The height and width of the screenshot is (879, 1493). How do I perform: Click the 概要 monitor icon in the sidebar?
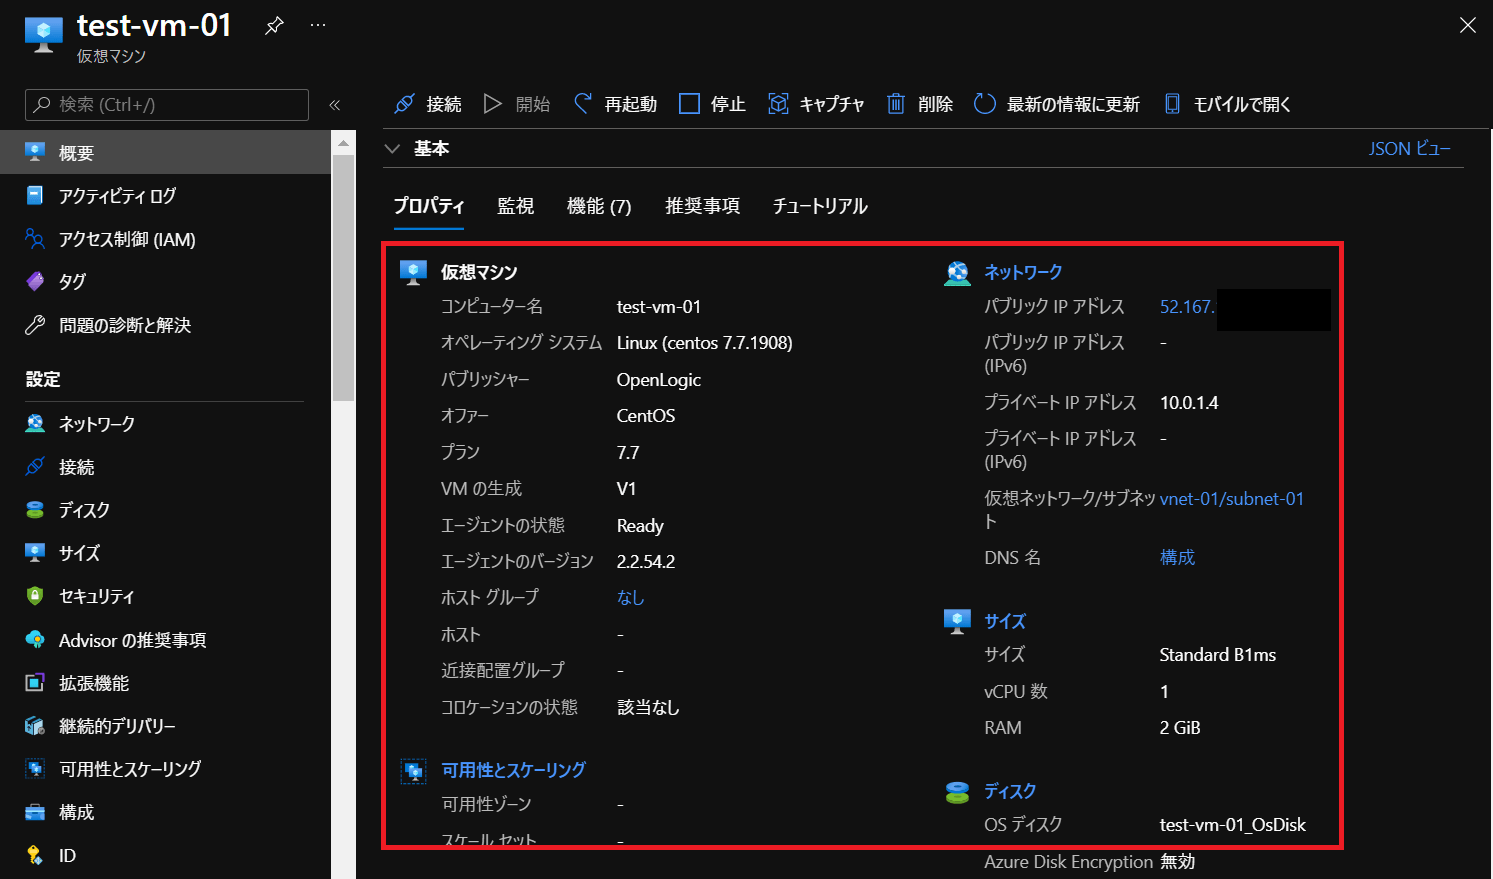pyautogui.click(x=35, y=152)
